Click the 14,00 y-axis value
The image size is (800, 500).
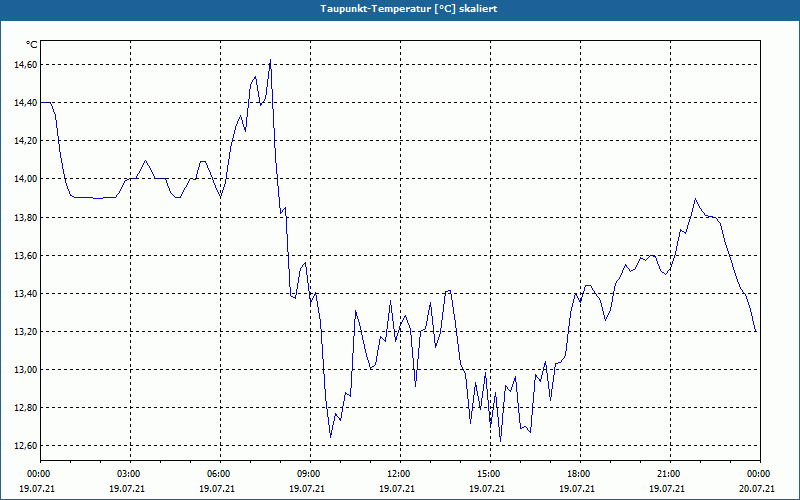pos(25,179)
